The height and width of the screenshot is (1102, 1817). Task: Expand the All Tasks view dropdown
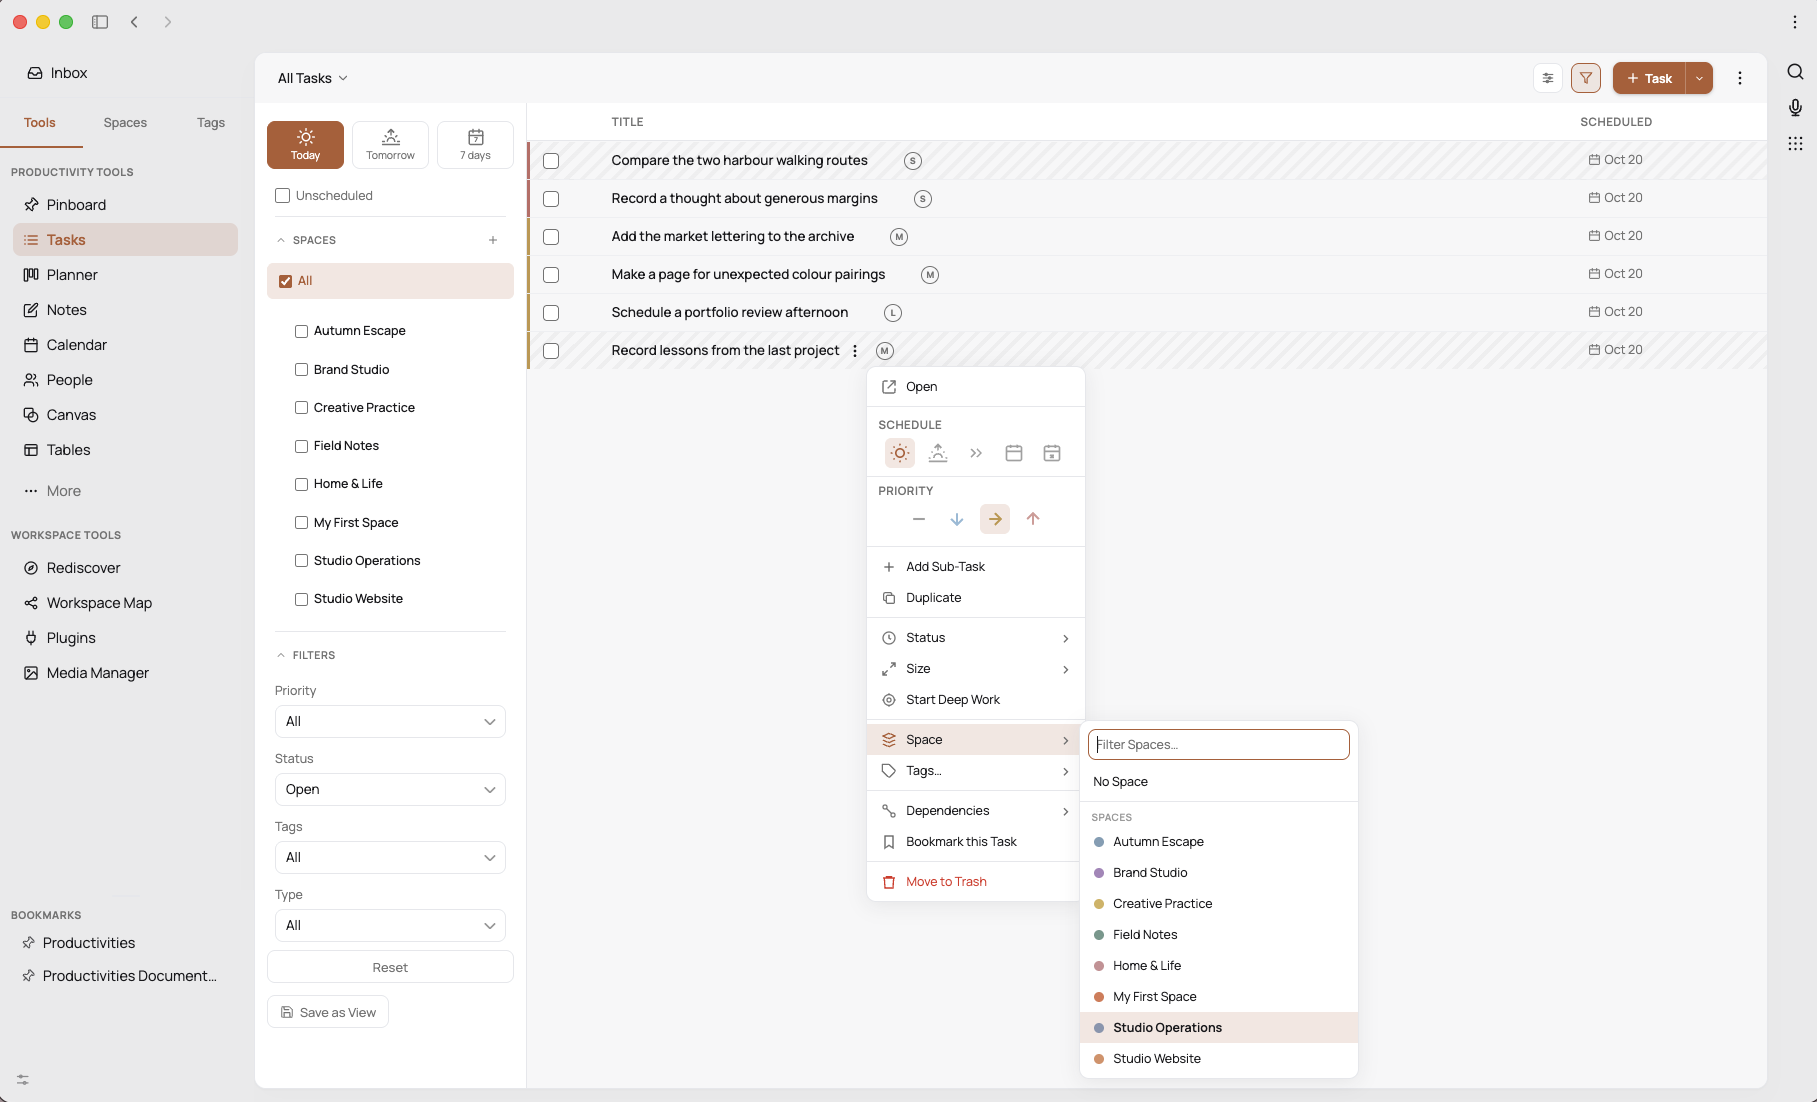[x=313, y=78]
